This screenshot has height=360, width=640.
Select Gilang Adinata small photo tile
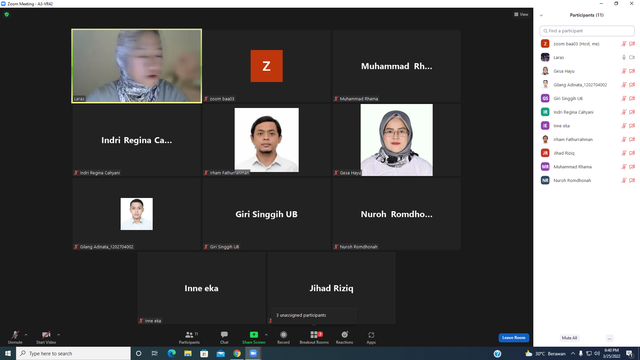(x=136, y=214)
